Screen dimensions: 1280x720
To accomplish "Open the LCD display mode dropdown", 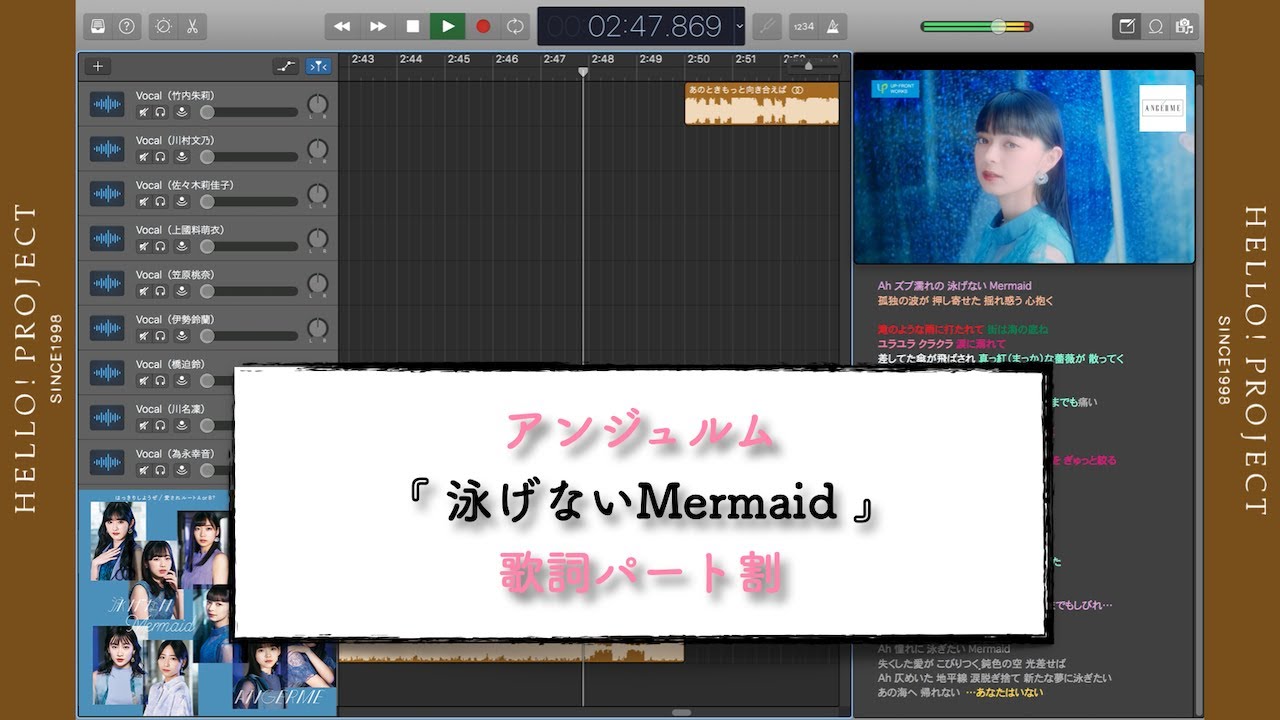I will coord(740,26).
